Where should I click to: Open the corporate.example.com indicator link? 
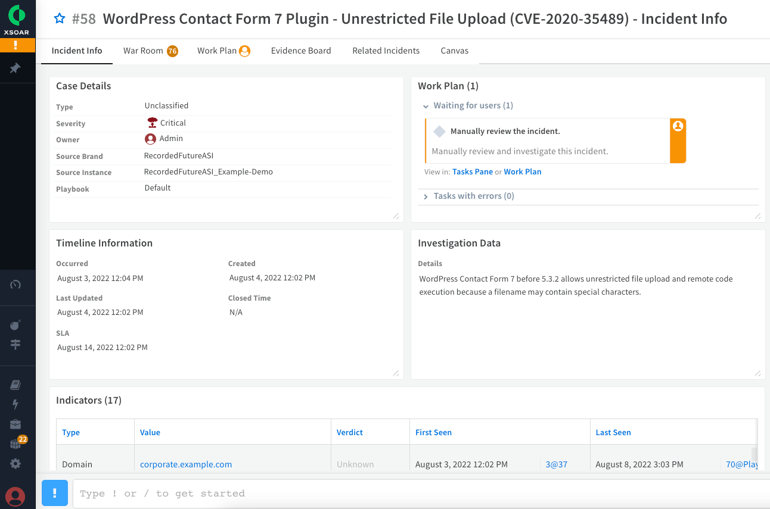pos(186,464)
